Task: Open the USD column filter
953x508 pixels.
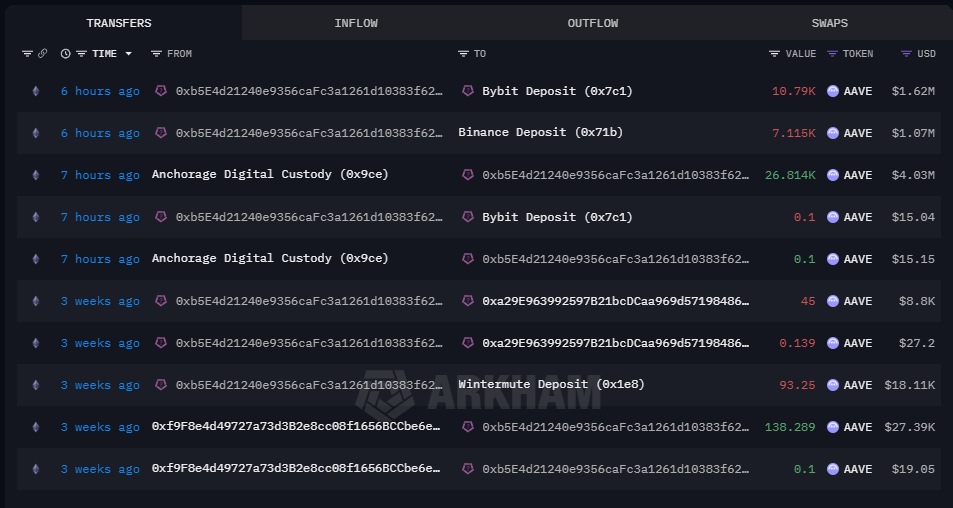Action: tap(906, 54)
